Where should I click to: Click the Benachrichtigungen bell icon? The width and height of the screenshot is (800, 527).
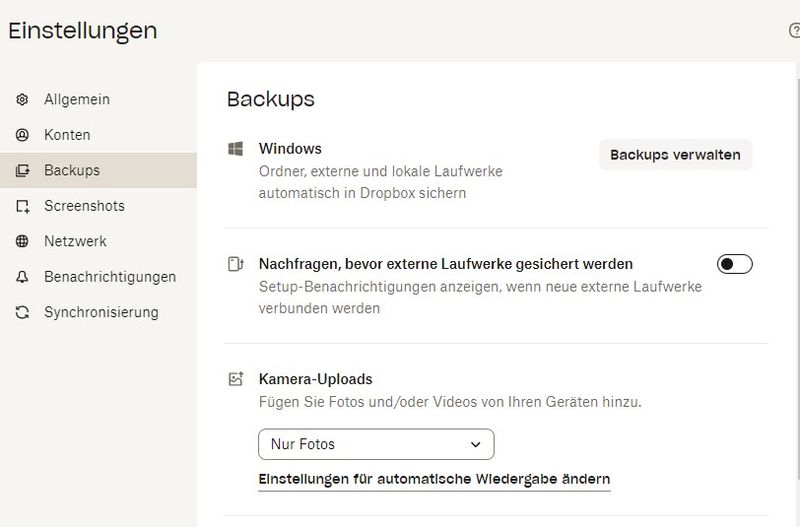click(x=22, y=277)
